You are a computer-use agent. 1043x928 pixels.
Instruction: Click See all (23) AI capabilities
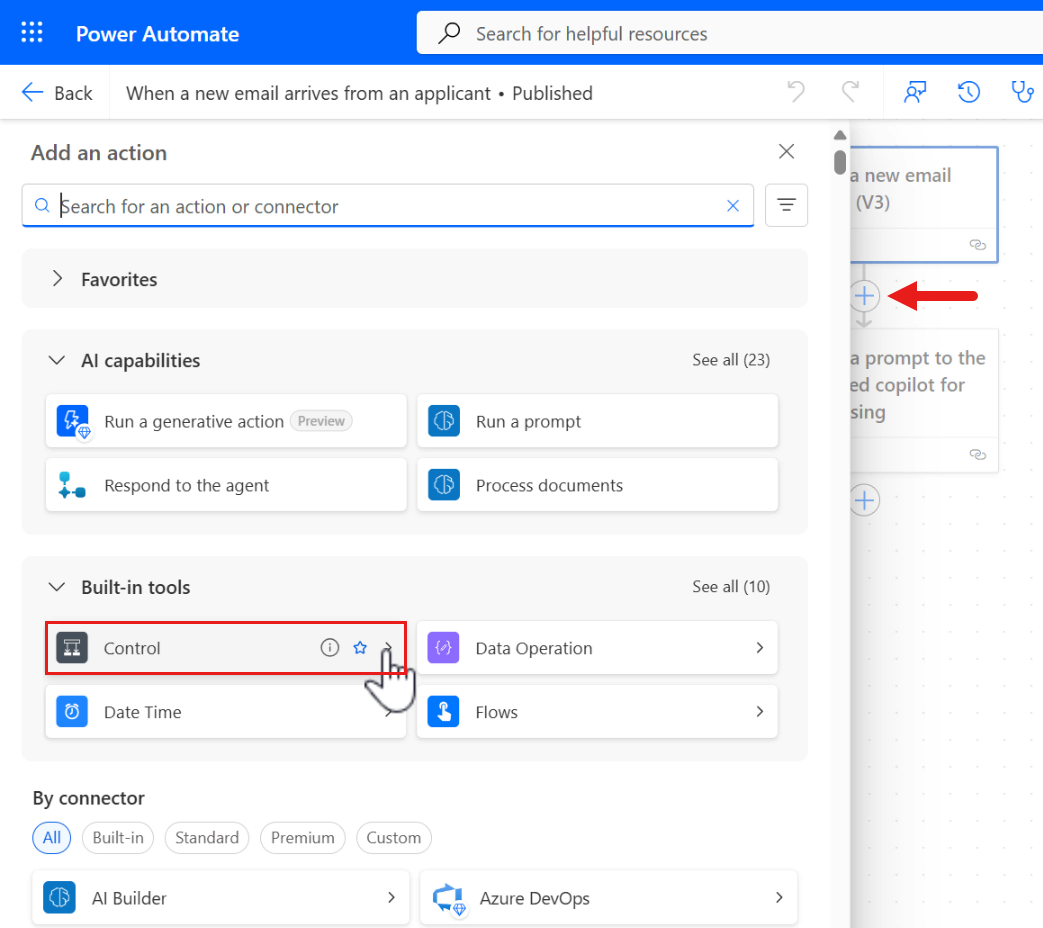(x=731, y=360)
